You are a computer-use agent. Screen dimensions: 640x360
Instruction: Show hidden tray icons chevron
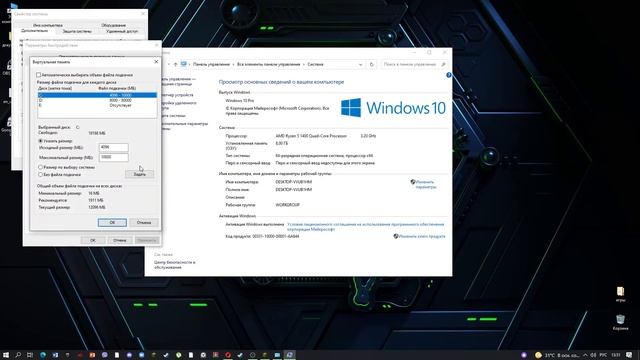[585, 355]
